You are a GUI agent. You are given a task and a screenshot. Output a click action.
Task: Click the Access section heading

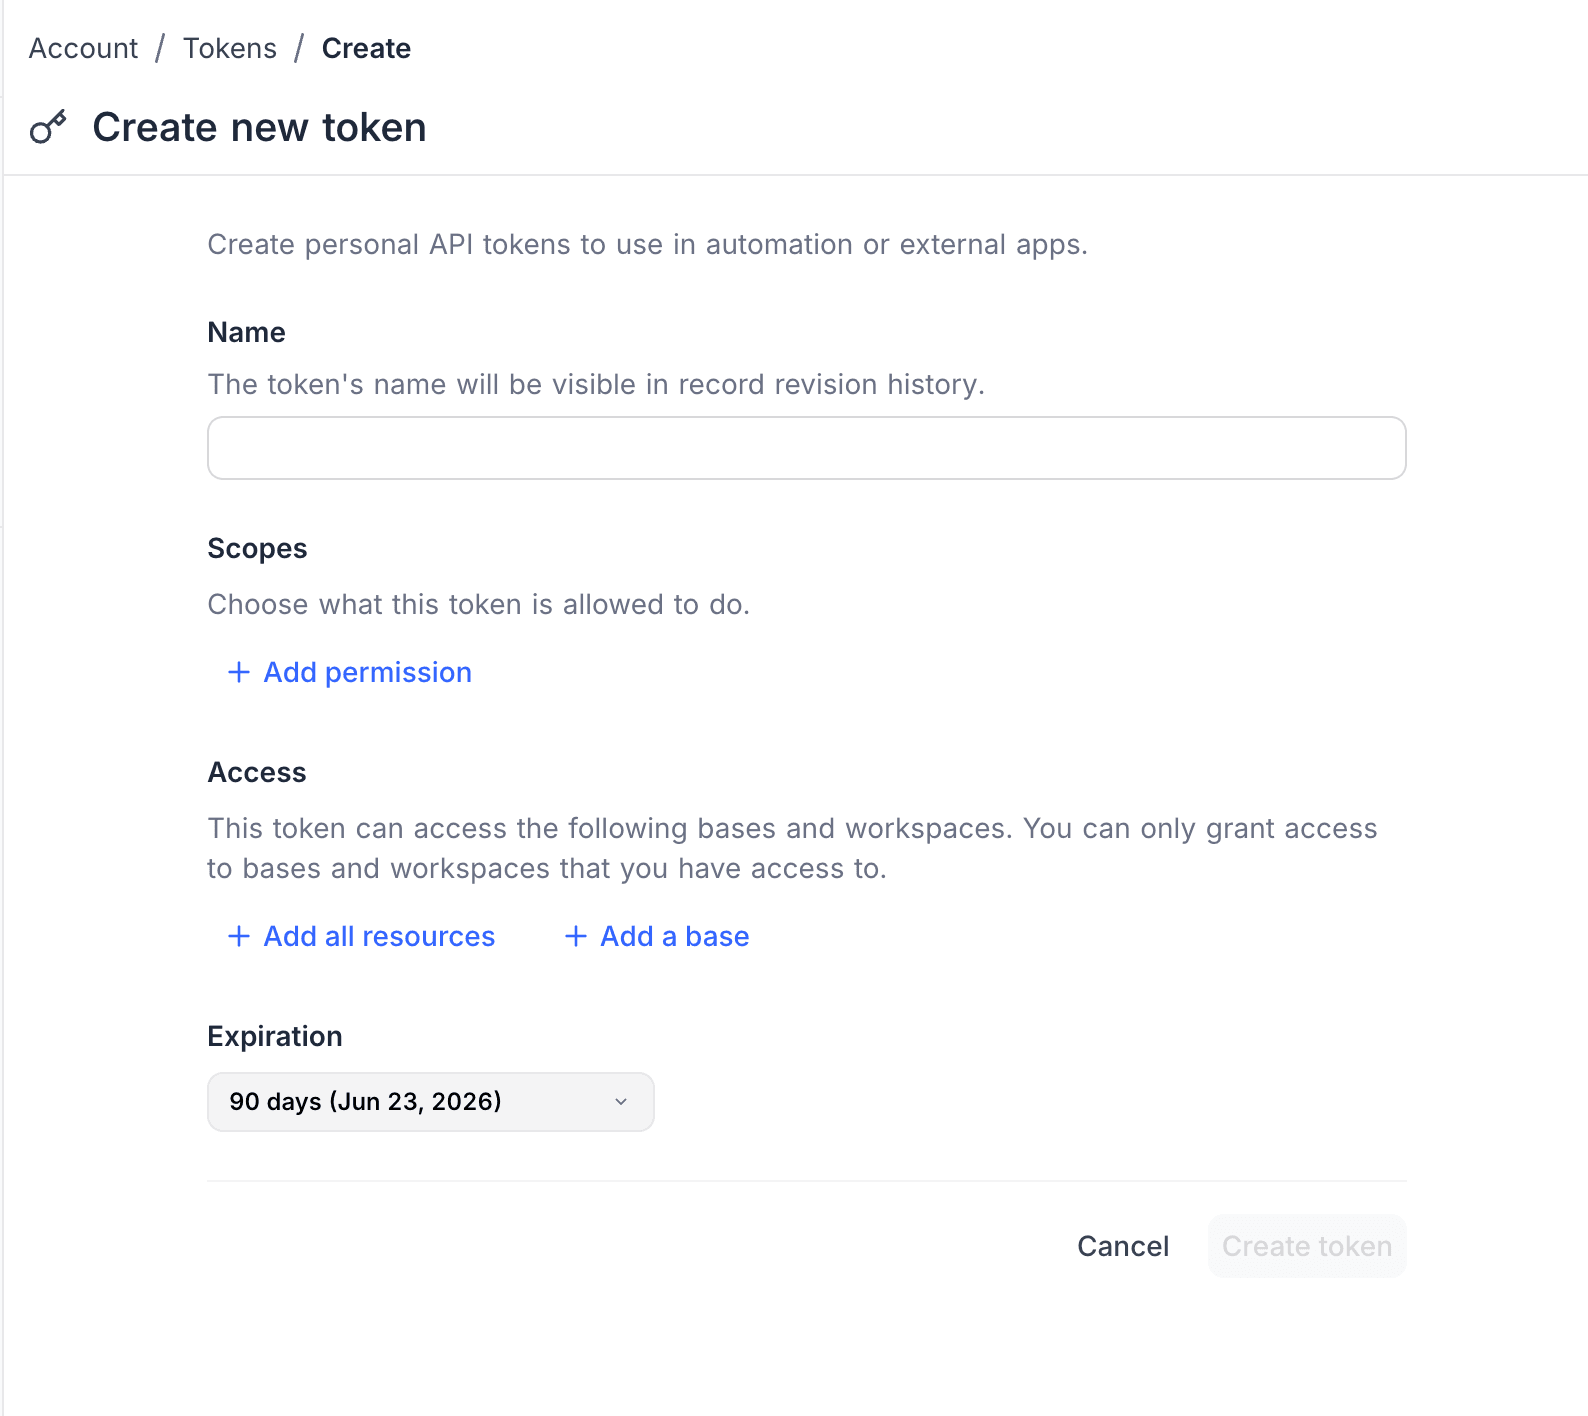tap(257, 772)
